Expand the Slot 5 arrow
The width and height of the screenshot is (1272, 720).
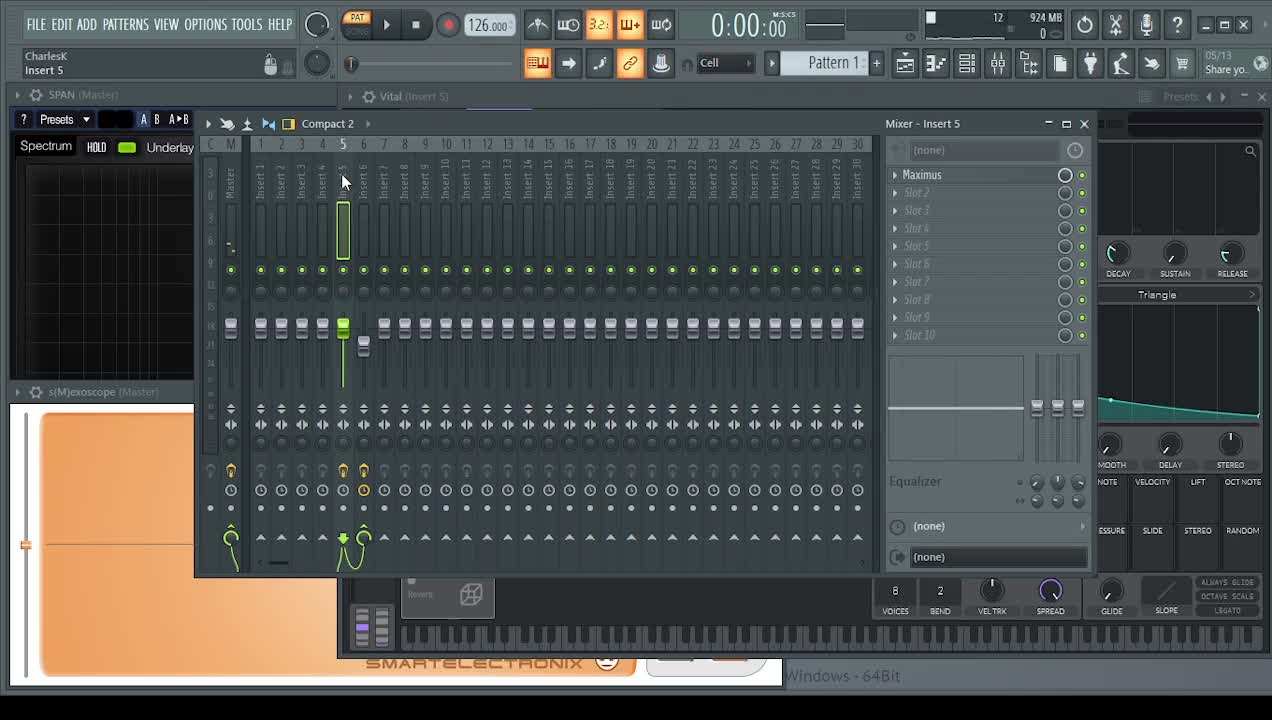pyautogui.click(x=895, y=246)
